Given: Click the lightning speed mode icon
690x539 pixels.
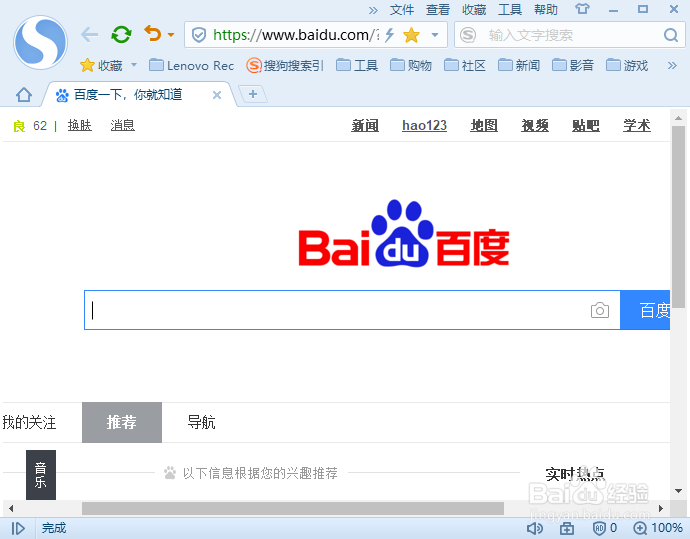Looking at the screenshot, I should [389, 35].
